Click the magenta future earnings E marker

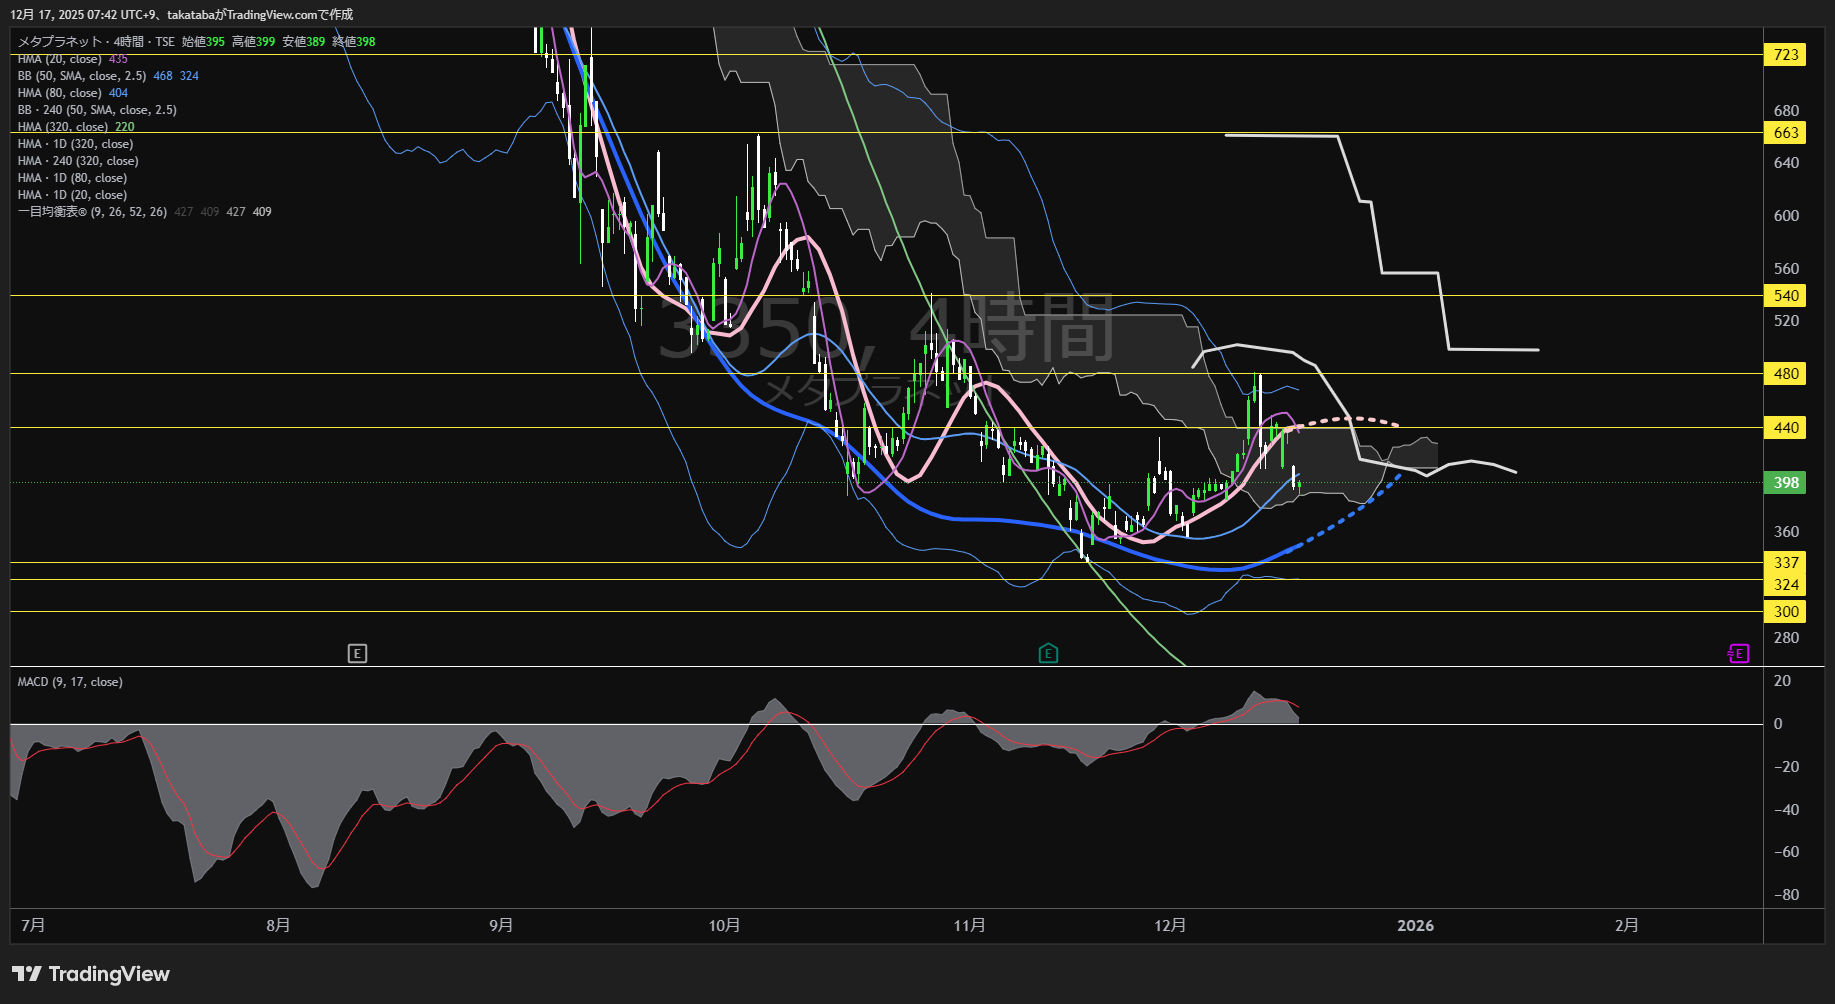pyautogui.click(x=1738, y=654)
